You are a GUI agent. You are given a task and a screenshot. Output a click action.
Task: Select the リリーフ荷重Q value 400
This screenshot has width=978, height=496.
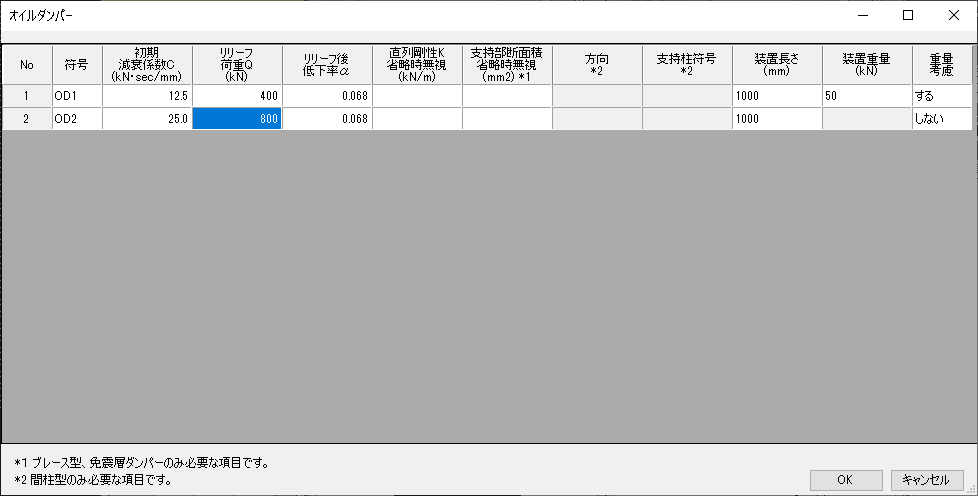click(x=237, y=96)
